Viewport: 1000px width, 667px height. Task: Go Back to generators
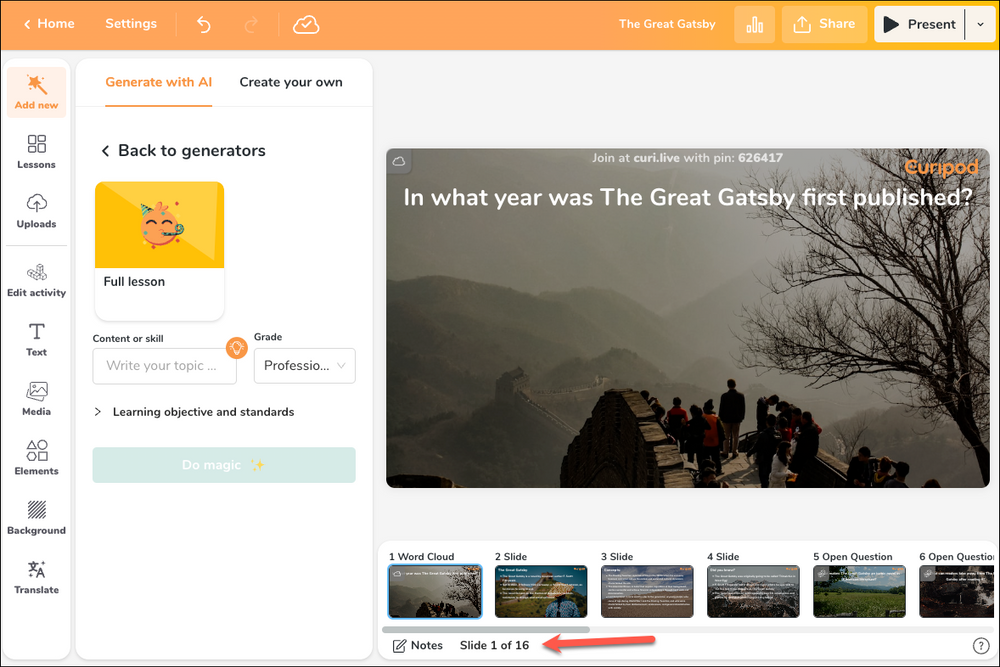tap(182, 150)
